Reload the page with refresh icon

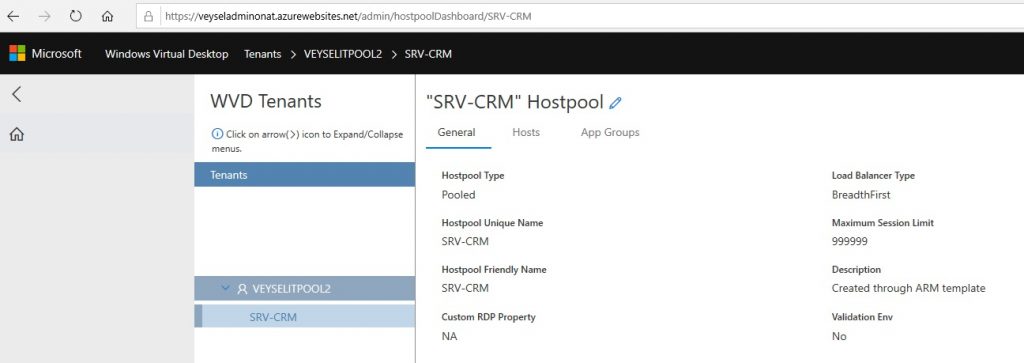(76, 16)
